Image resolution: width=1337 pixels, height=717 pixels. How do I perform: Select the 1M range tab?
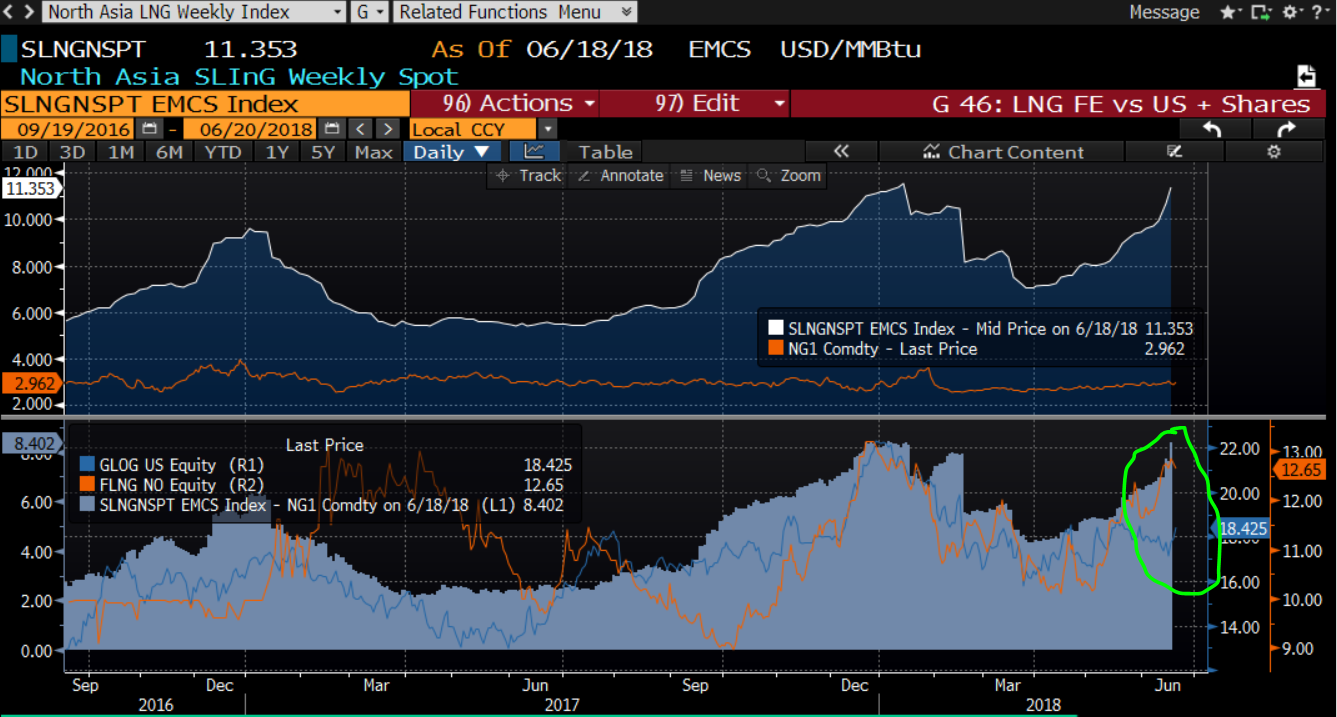coord(121,152)
